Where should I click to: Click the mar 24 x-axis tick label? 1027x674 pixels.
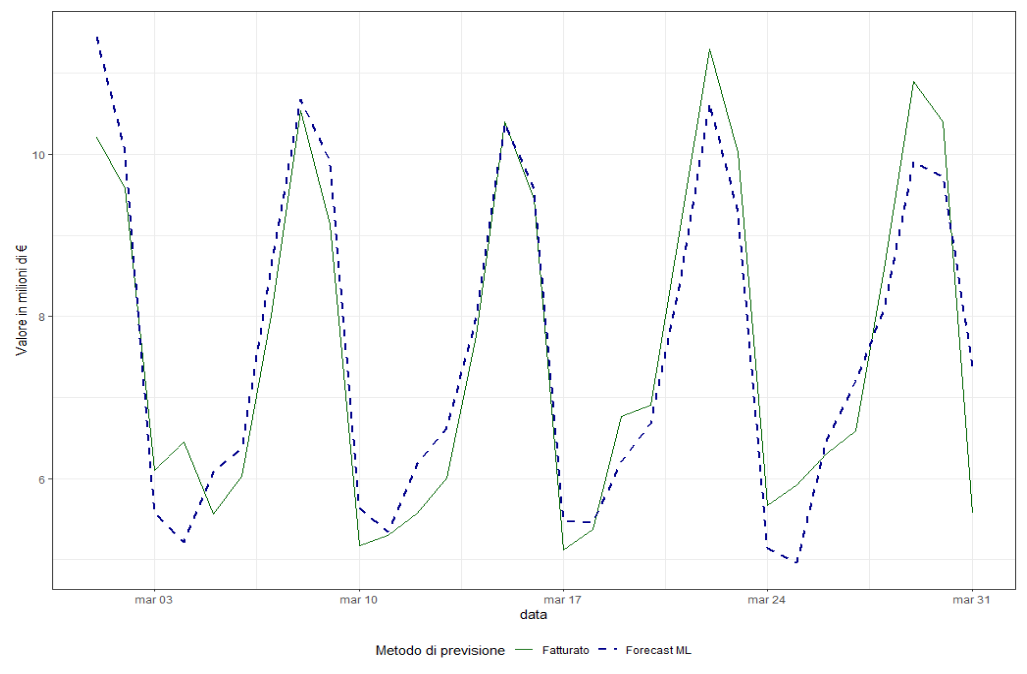click(x=766, y=600)
